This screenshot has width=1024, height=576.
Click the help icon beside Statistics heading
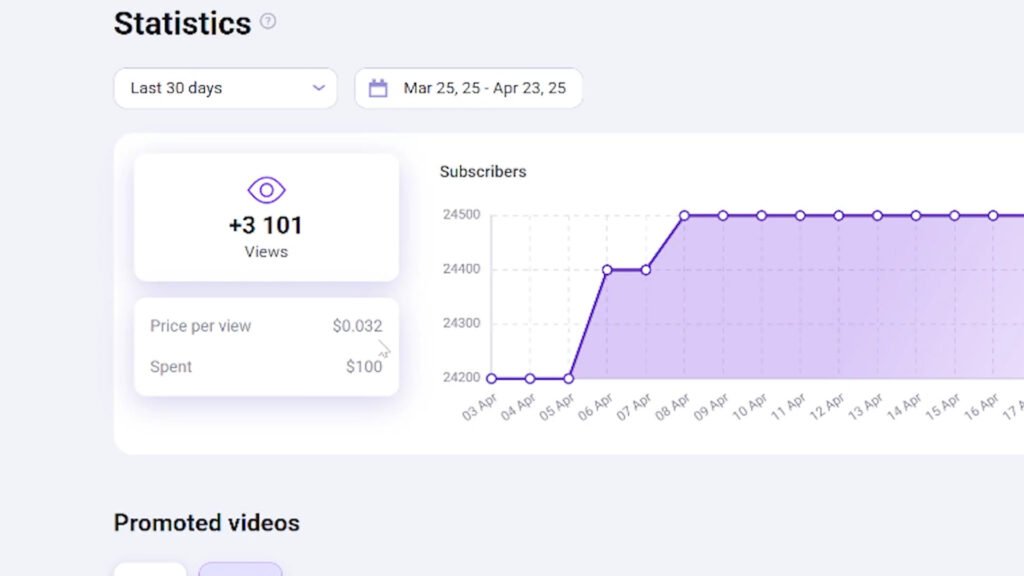[268, 21]
